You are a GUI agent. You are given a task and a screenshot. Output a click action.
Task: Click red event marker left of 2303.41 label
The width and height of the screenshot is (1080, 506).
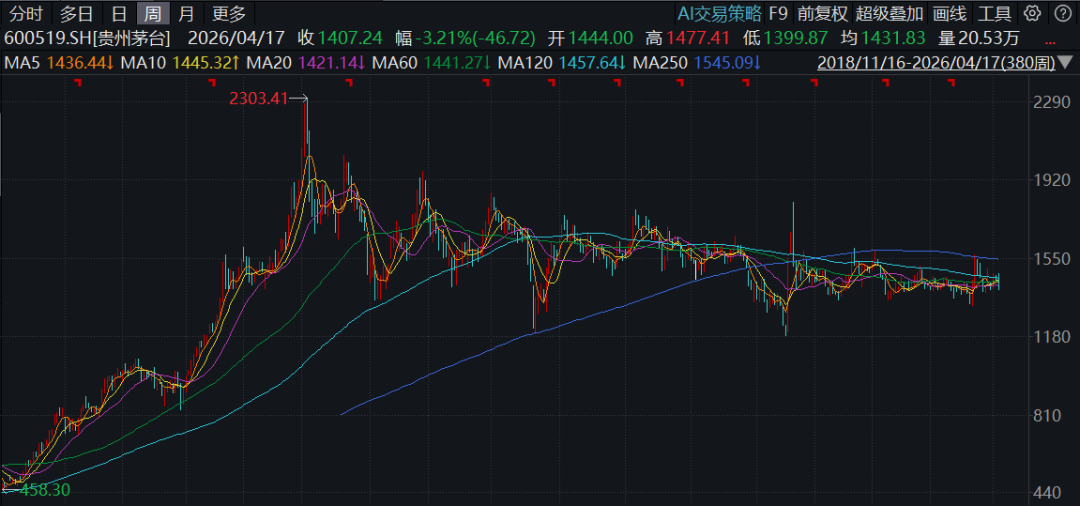coord(213,83)
